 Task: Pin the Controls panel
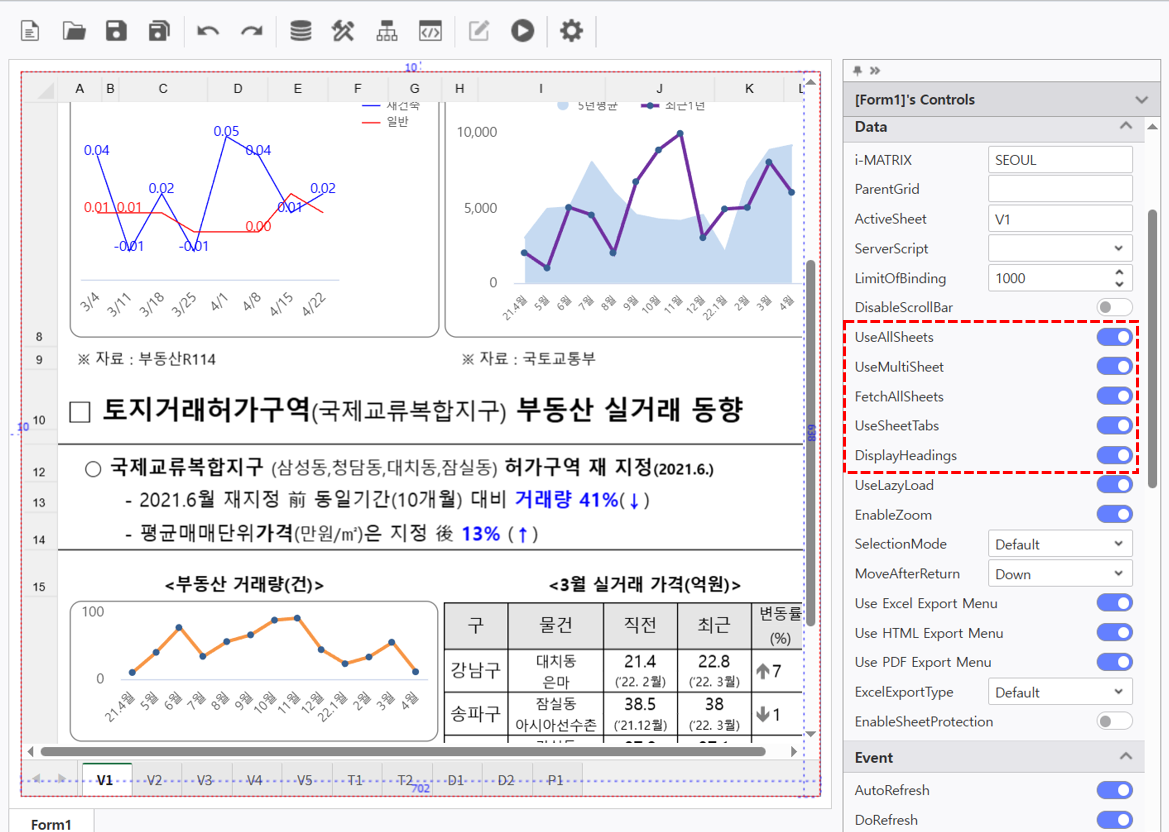click(857, 70)
